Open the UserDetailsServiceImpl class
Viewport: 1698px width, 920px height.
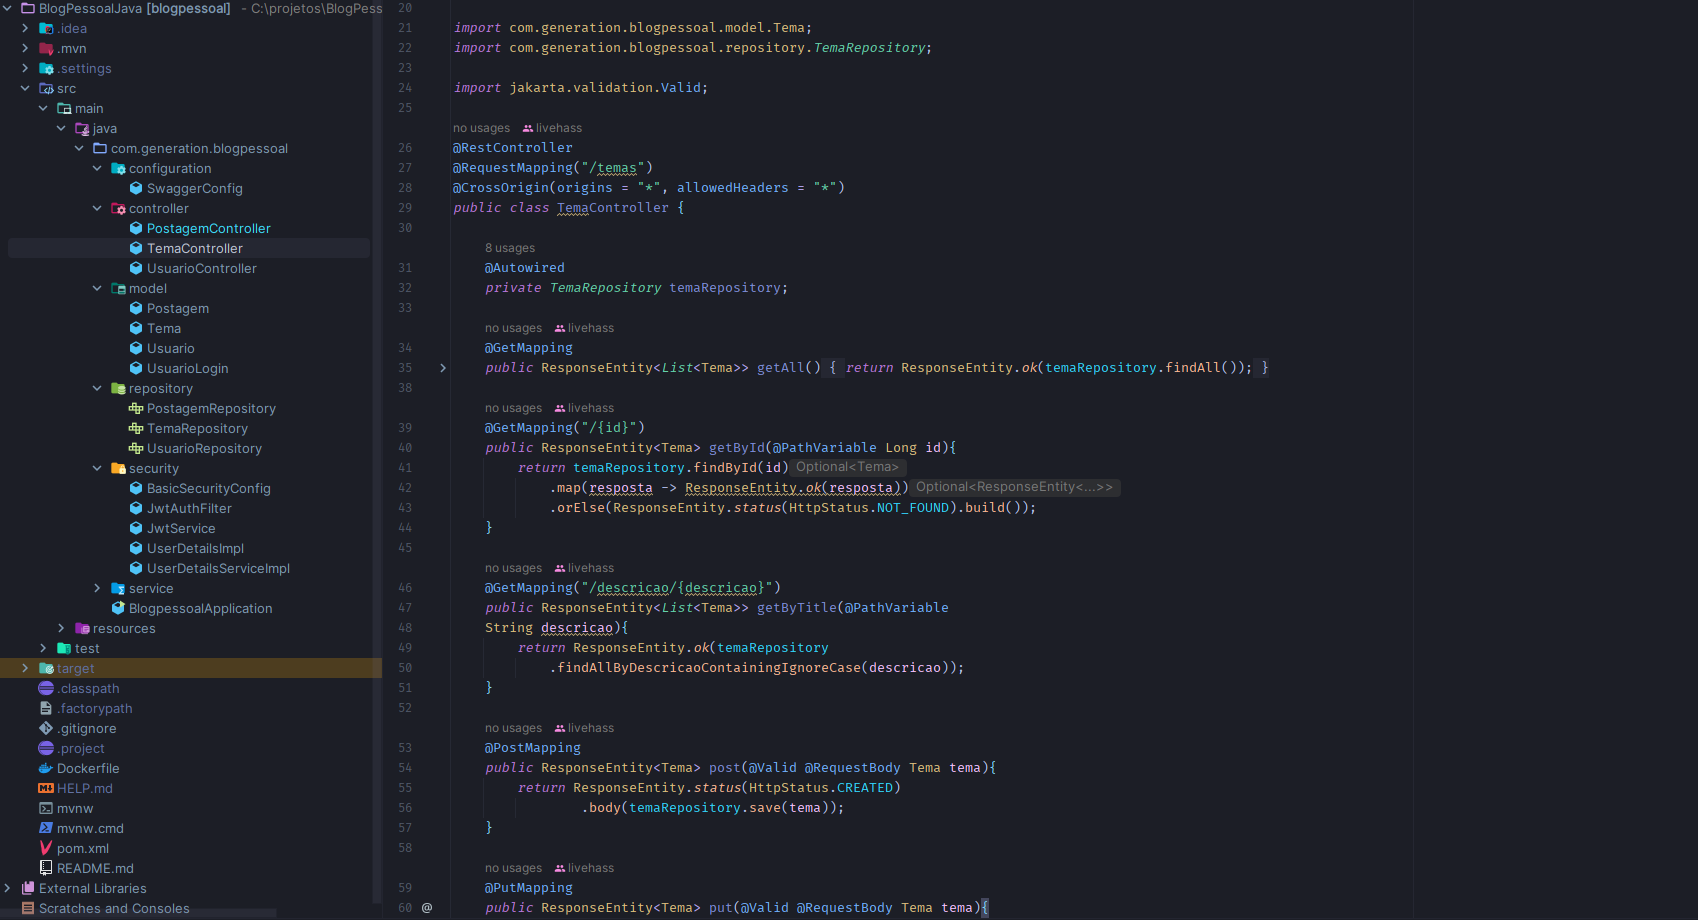pyautogui.click(x=218, y=568)
